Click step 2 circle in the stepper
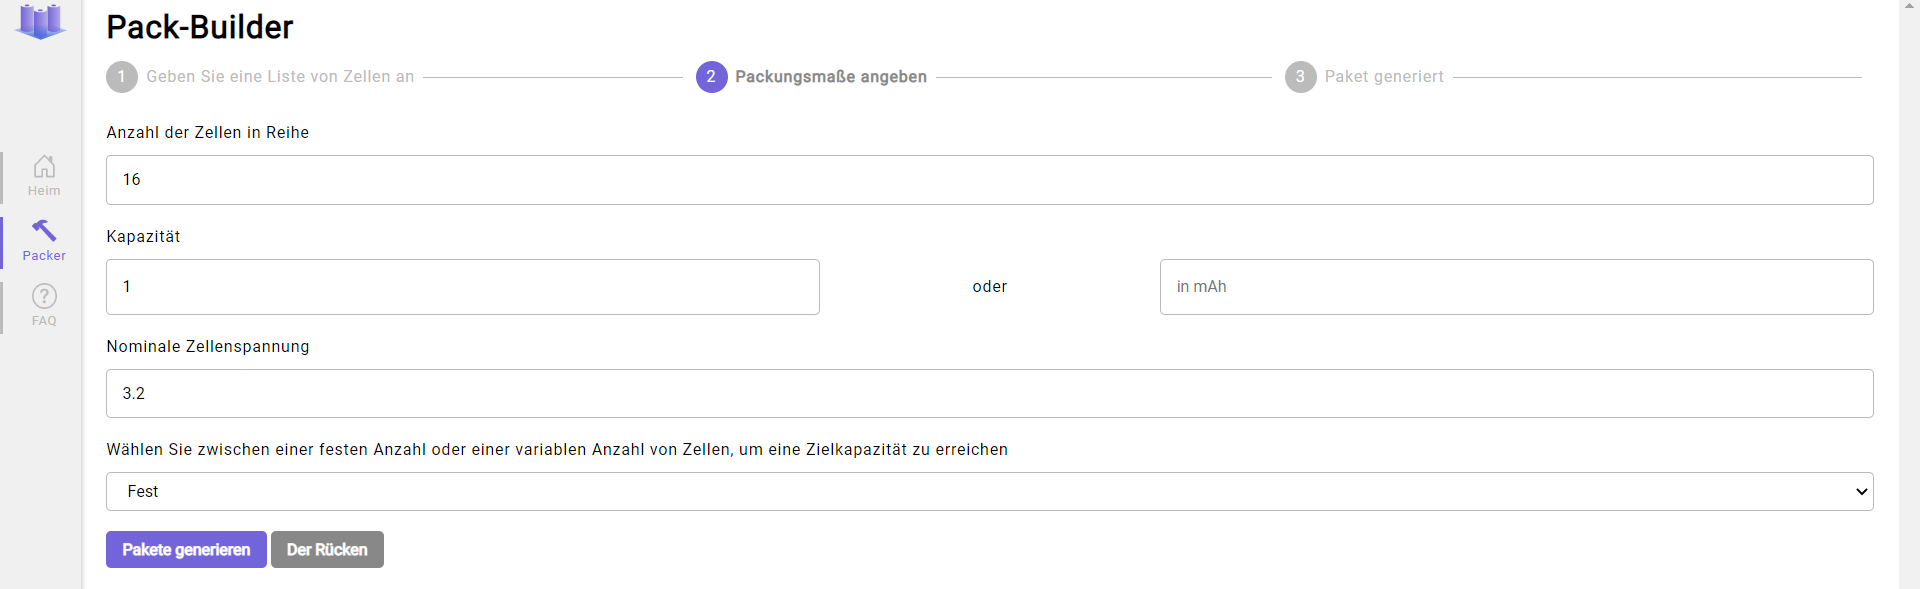Viewport: 1920px width, 589px height. click(712, 77)
